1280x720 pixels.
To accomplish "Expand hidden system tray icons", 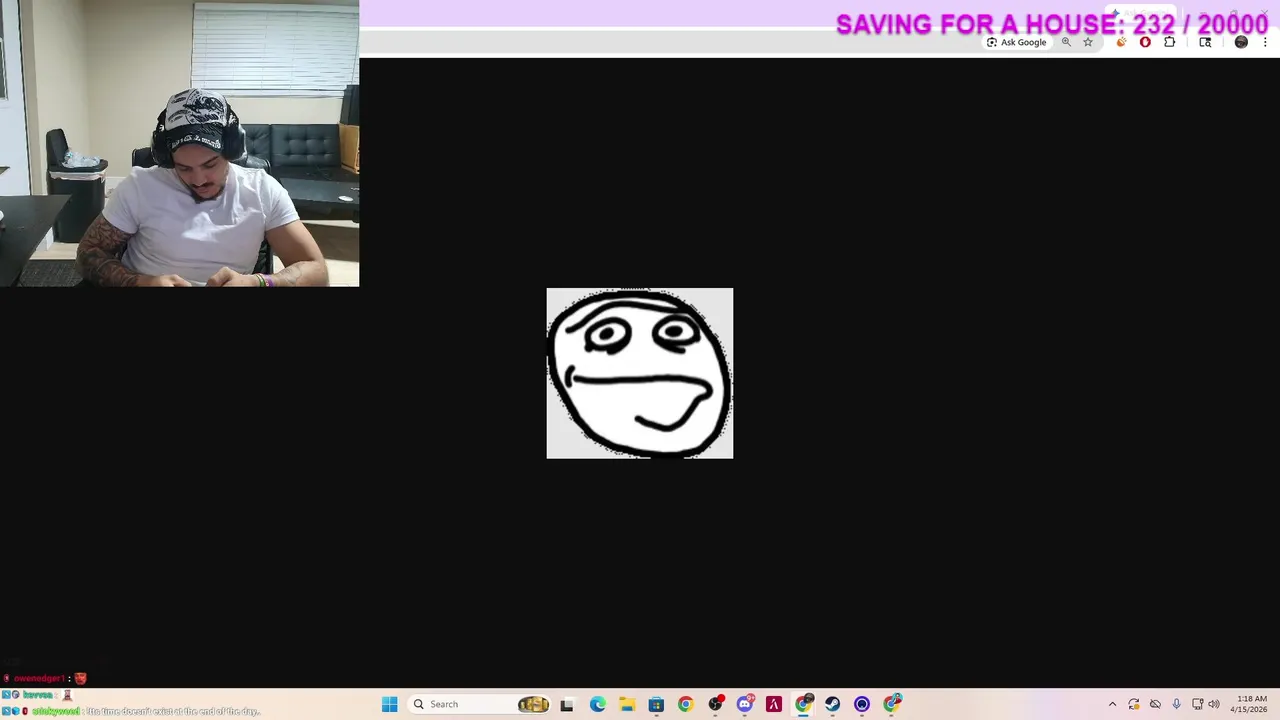I will tap(1112, 704).
